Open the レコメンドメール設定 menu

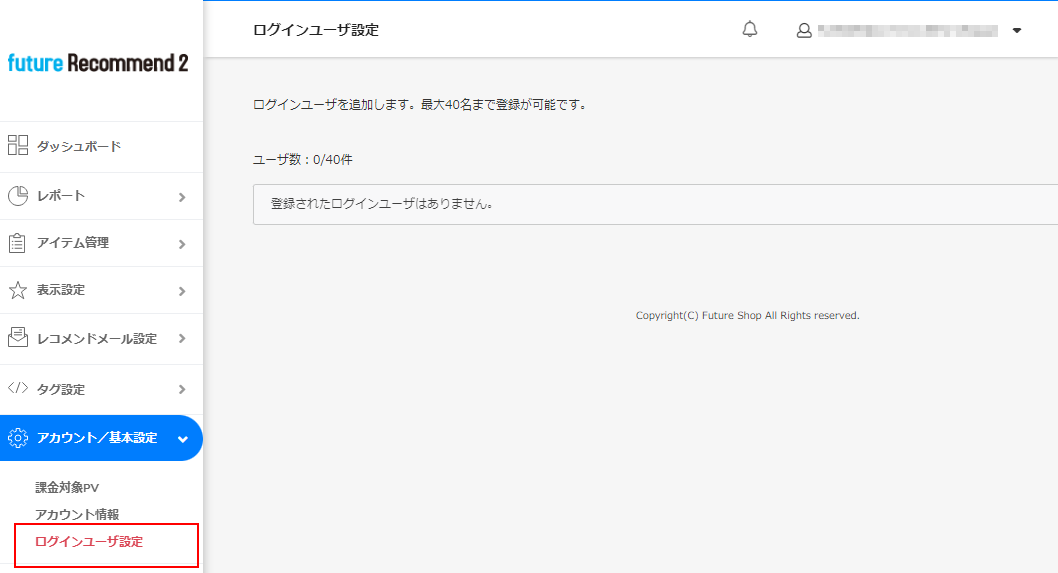pyautogui.click(x=96, y=339)
